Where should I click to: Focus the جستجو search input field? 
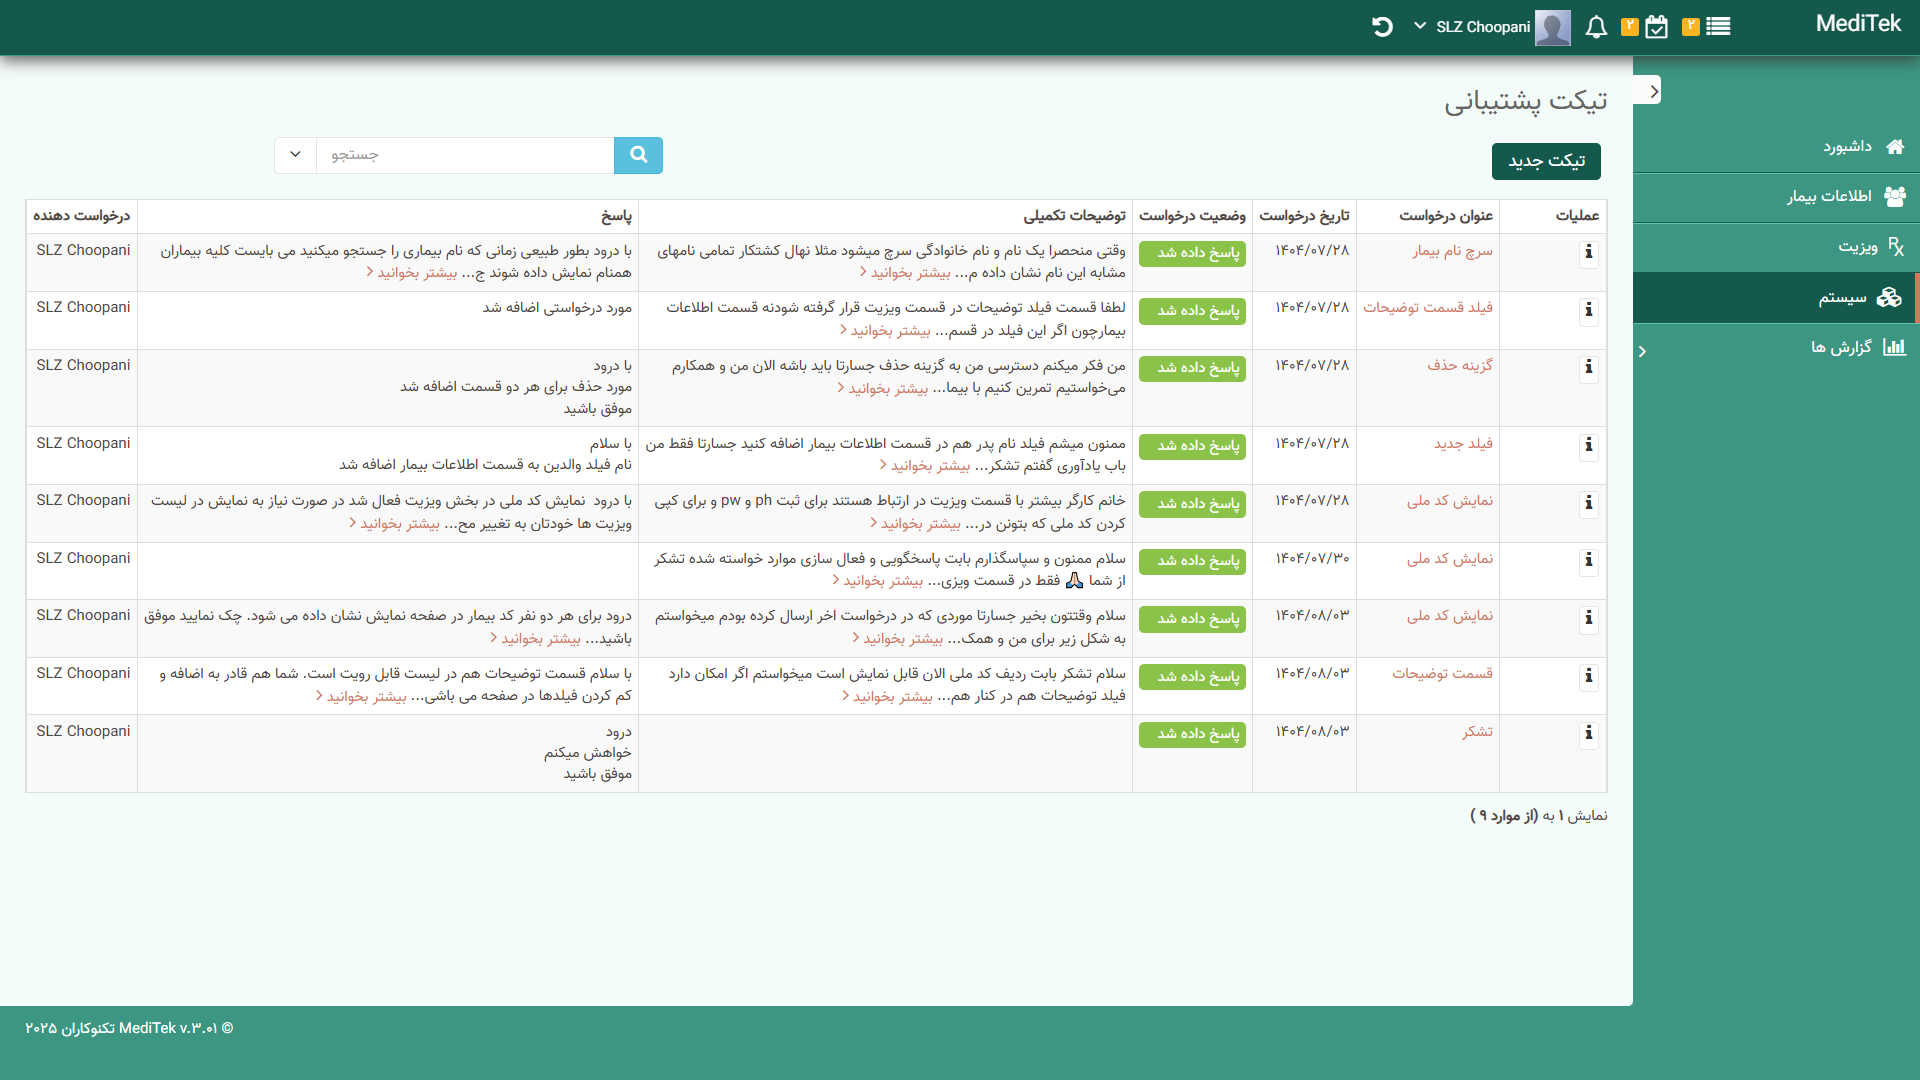pyautogui.click(x=465, y=155)
